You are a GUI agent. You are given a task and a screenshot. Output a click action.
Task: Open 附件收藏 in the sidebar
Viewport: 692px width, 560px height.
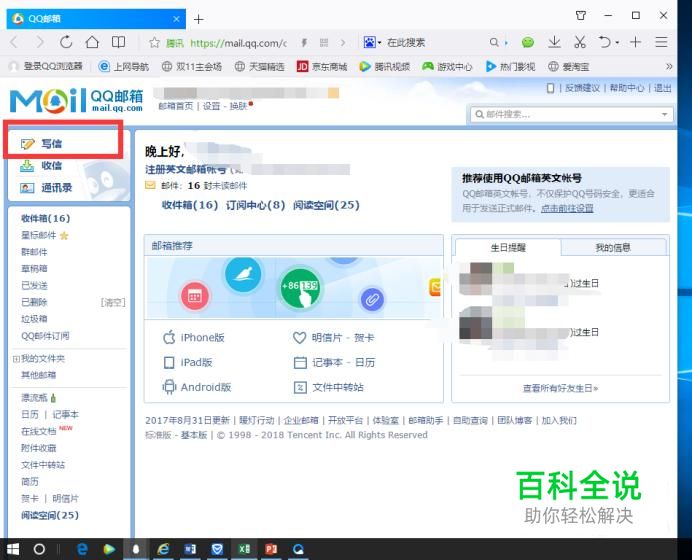point(38,448)
